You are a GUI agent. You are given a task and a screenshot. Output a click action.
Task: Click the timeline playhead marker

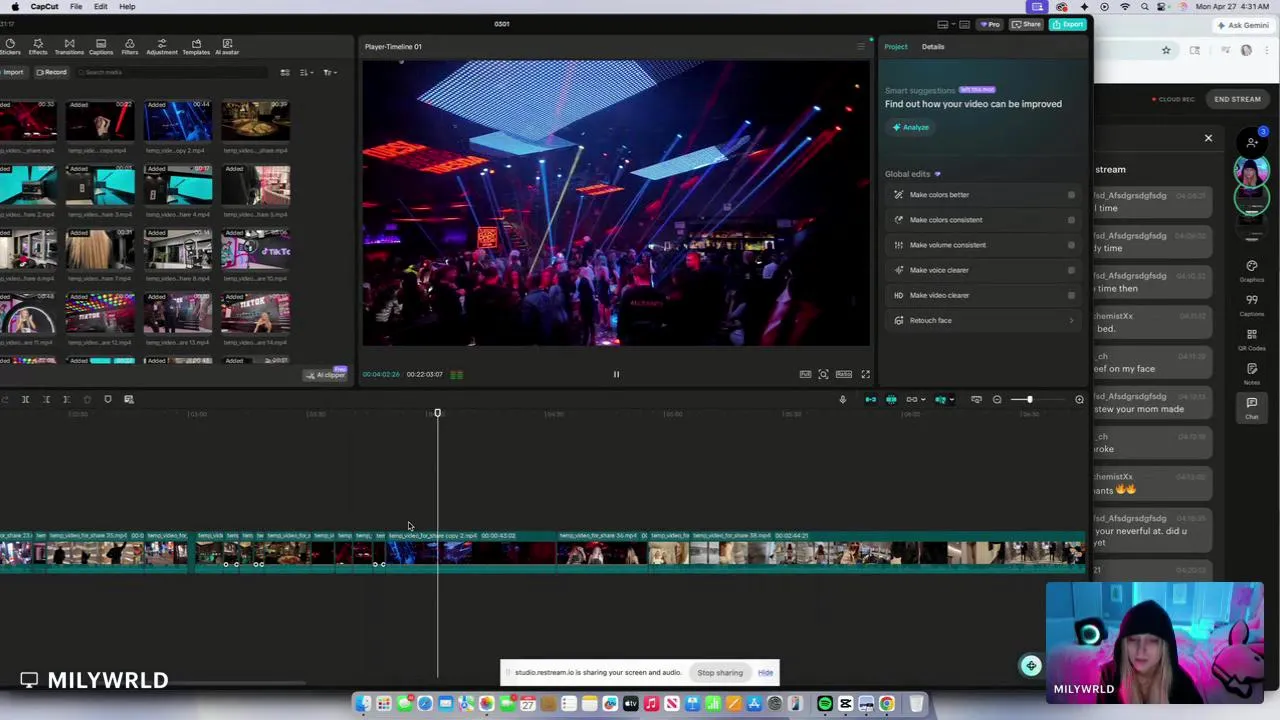(437, 414)
